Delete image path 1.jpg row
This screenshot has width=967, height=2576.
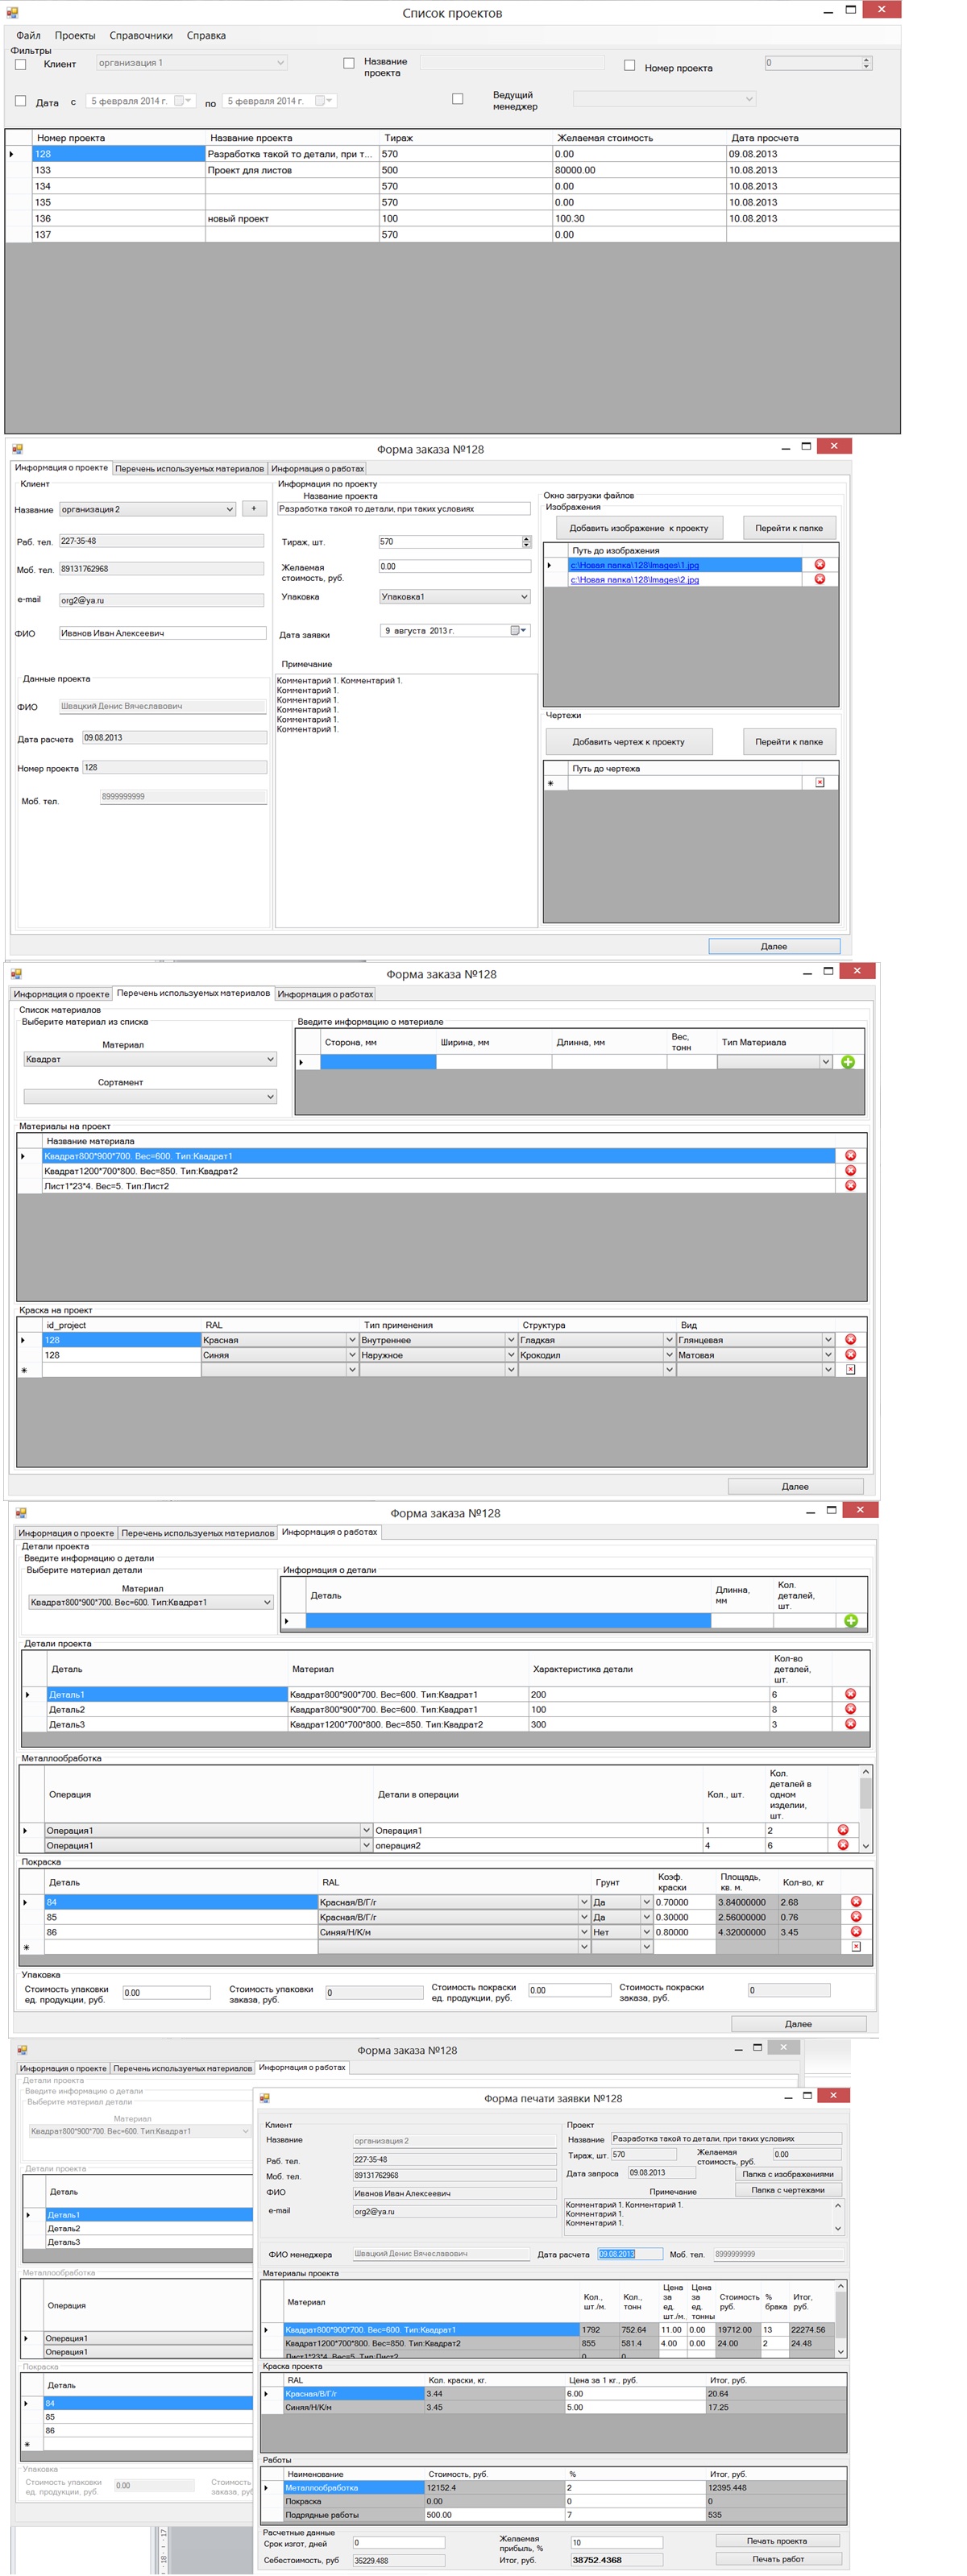click(x=819, y=564)
